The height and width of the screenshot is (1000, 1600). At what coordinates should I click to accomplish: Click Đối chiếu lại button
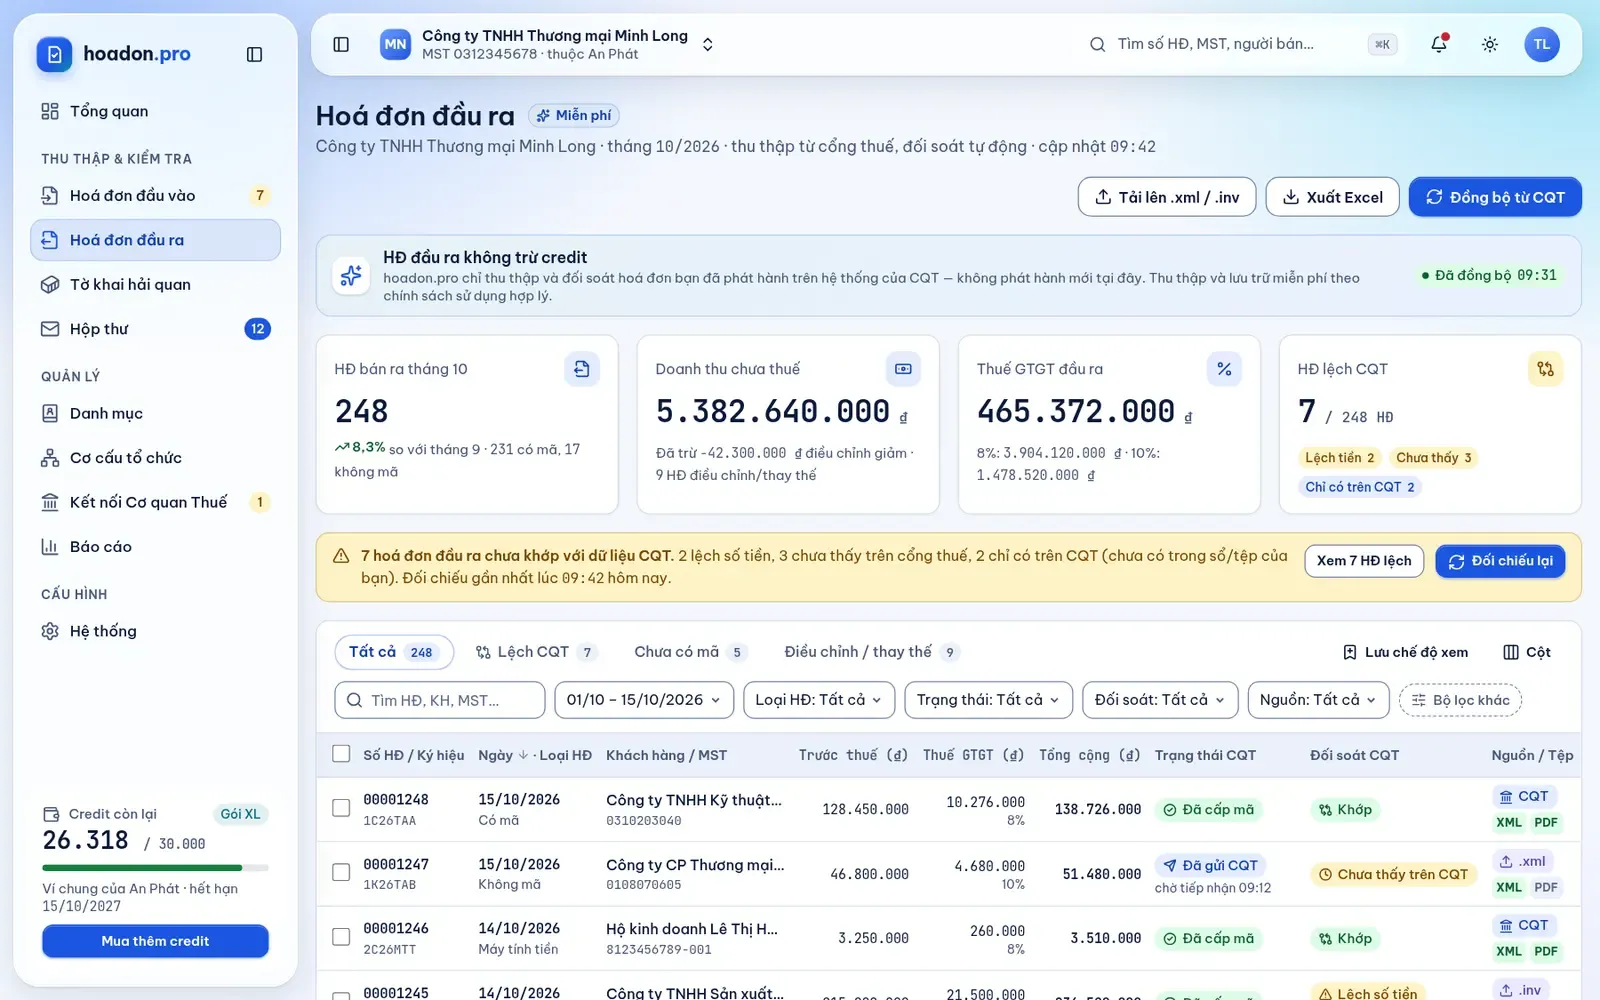1500,561
